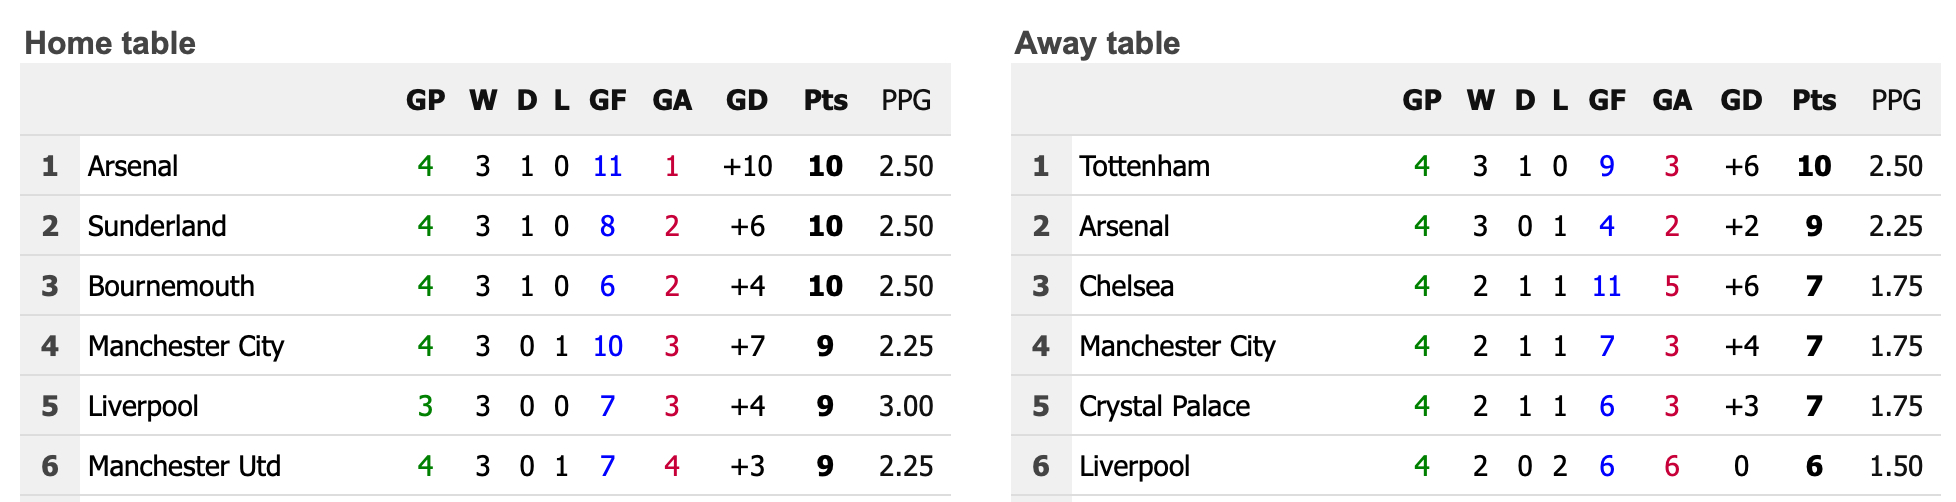The image size is (1956, 502).
Task: Click the GA header in Home table
Action: [x=672, y=100]
